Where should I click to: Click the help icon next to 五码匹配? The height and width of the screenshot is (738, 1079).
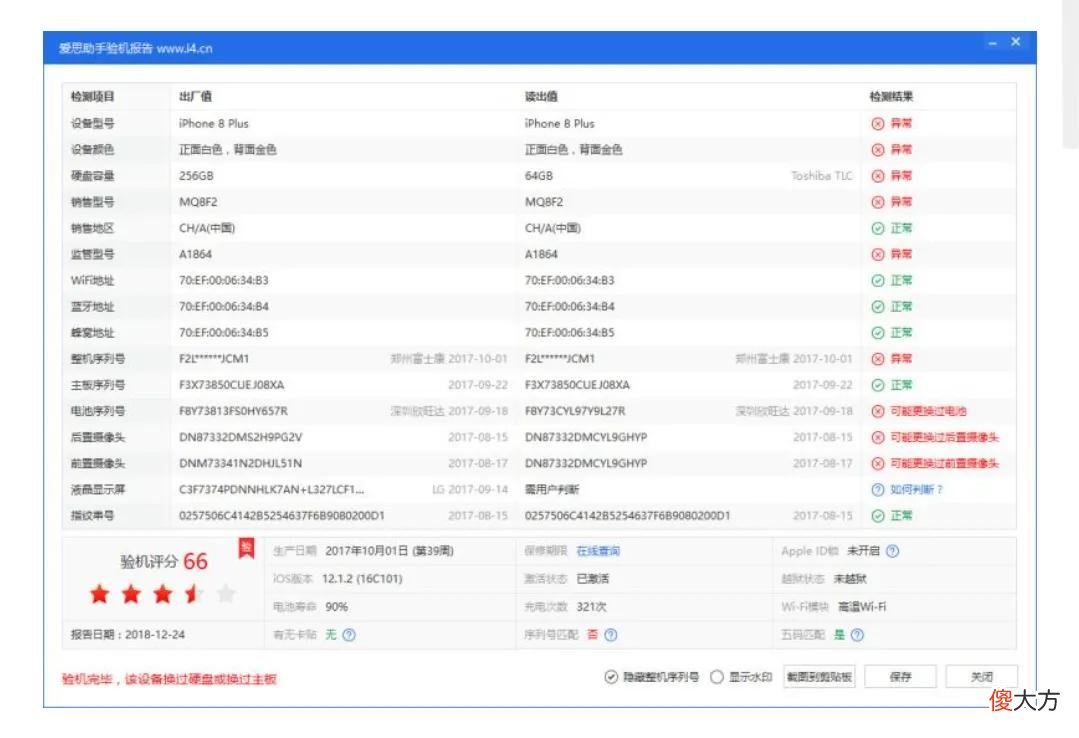click(857, 635)
